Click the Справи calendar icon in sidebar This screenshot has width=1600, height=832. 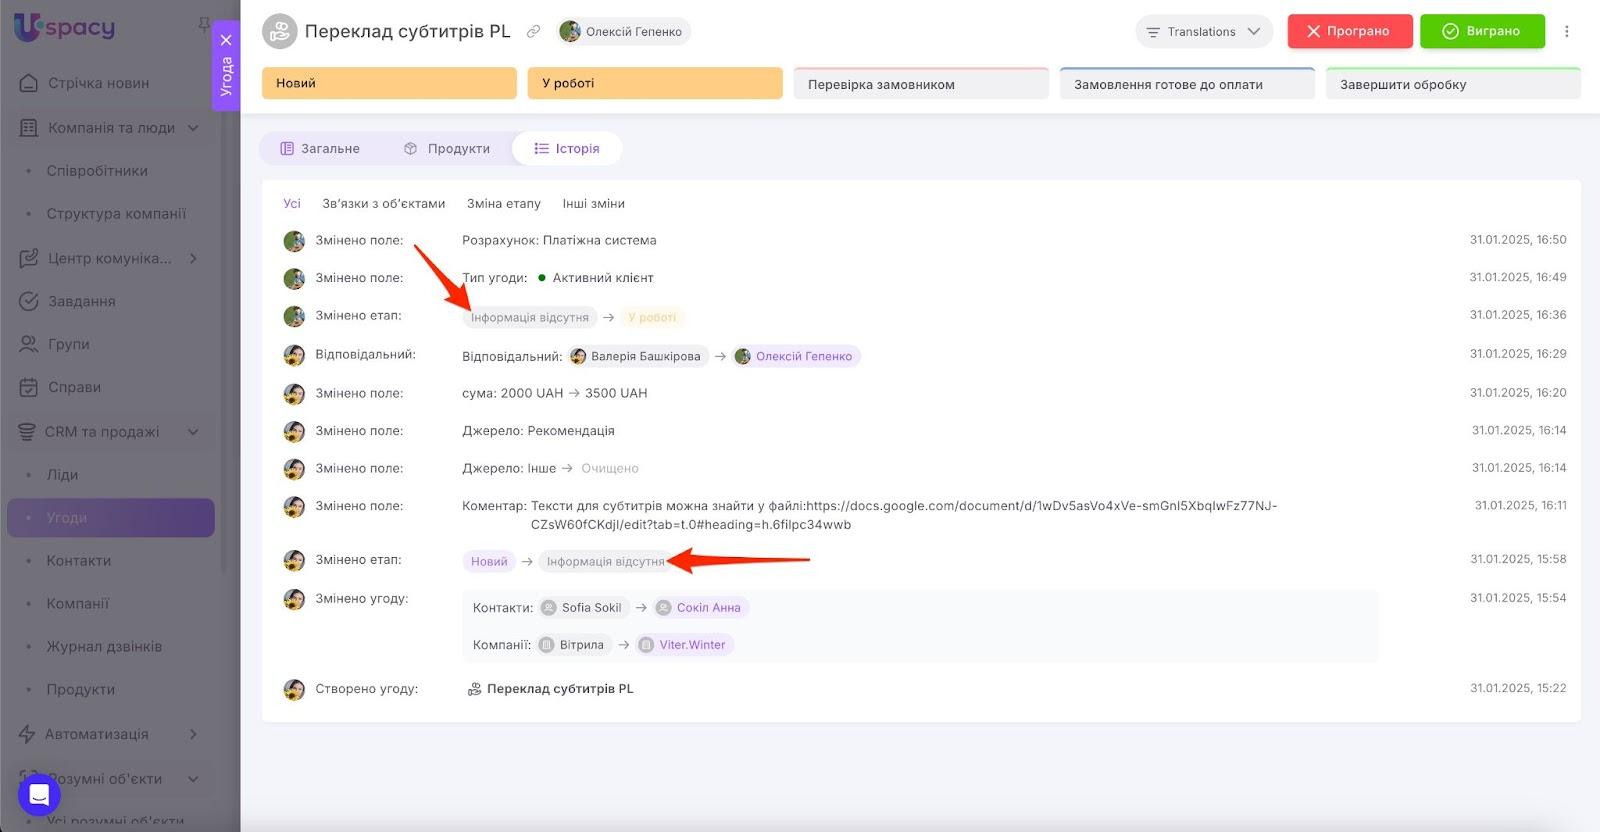(29, 387)
